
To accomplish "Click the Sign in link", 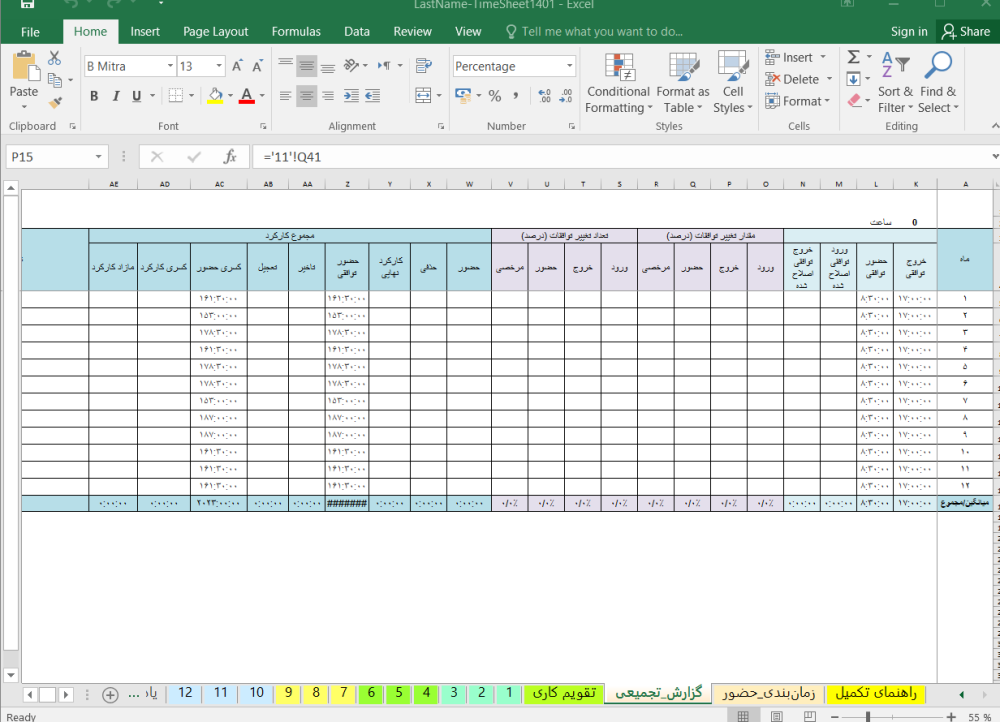I will click(908, 31).
